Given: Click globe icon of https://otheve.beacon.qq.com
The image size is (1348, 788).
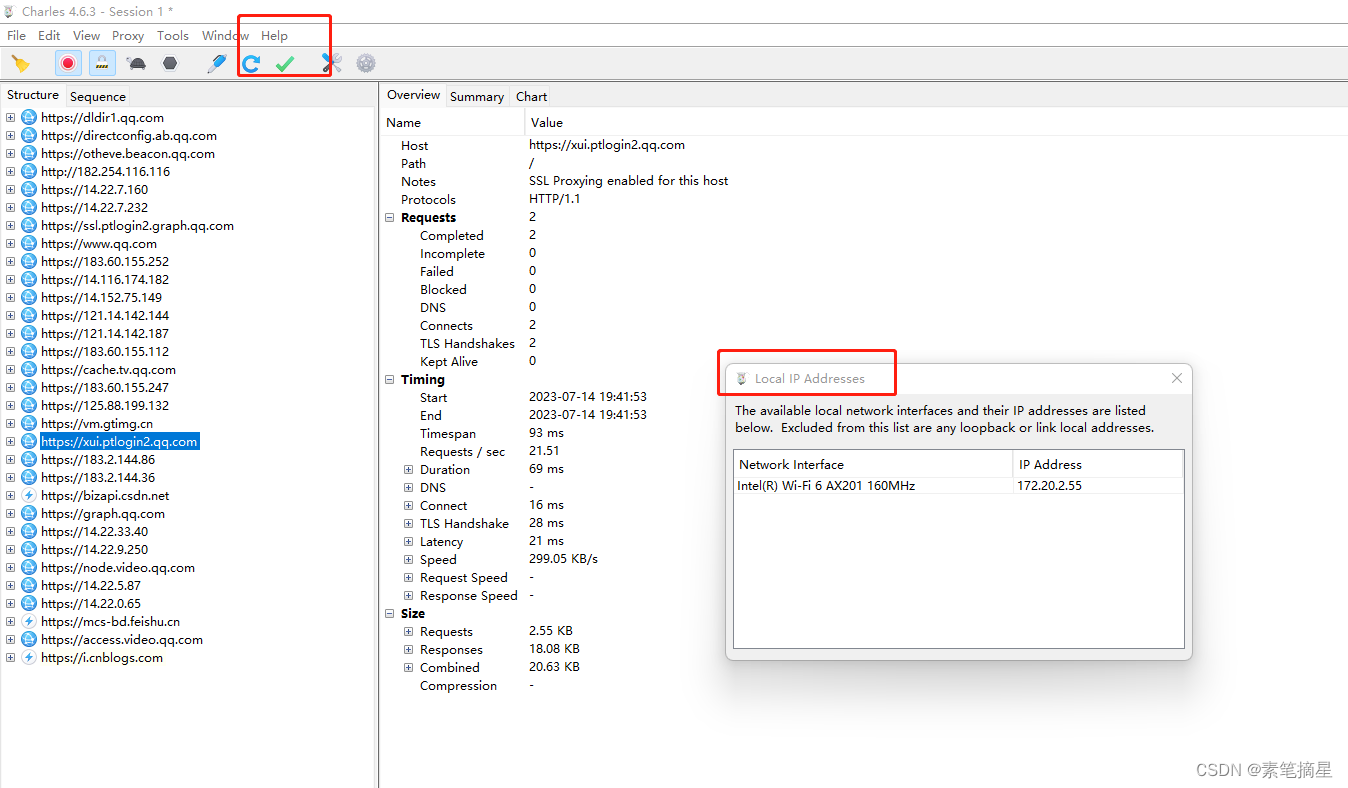Looking at the screenshot, I should 29,153.
